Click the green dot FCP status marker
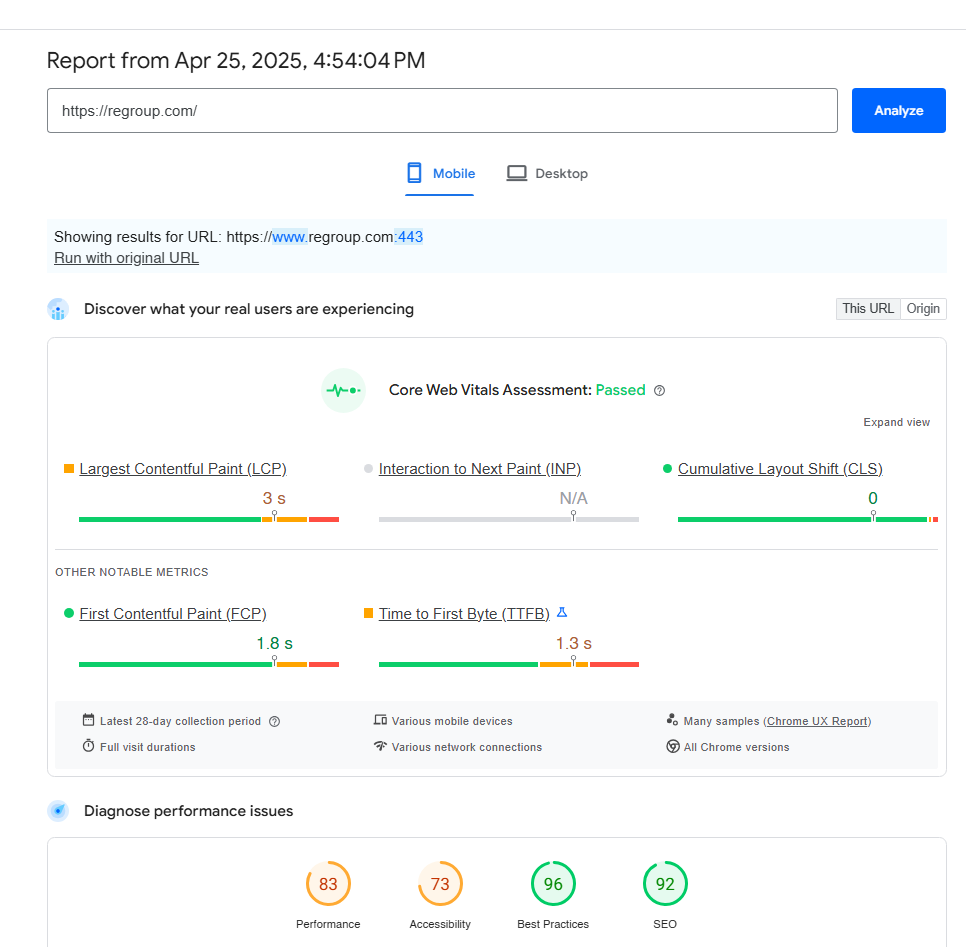966x947 pixels. pyautogui.click(x=69, y=613)
